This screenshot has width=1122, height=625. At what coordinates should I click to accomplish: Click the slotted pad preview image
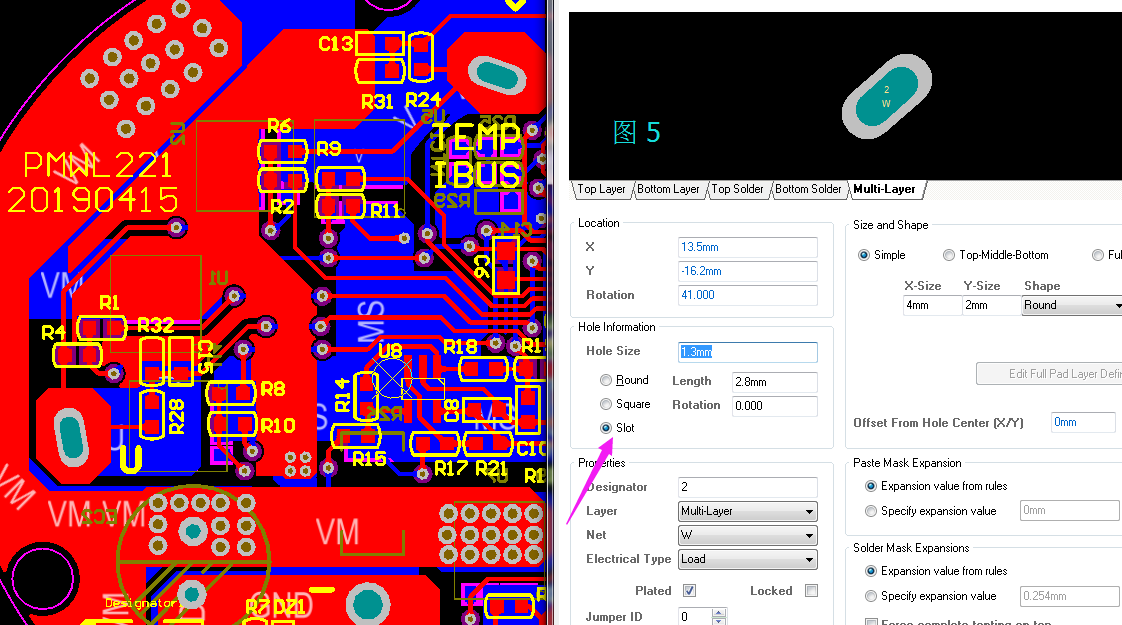pyautogui.click(x=887, y=96)
